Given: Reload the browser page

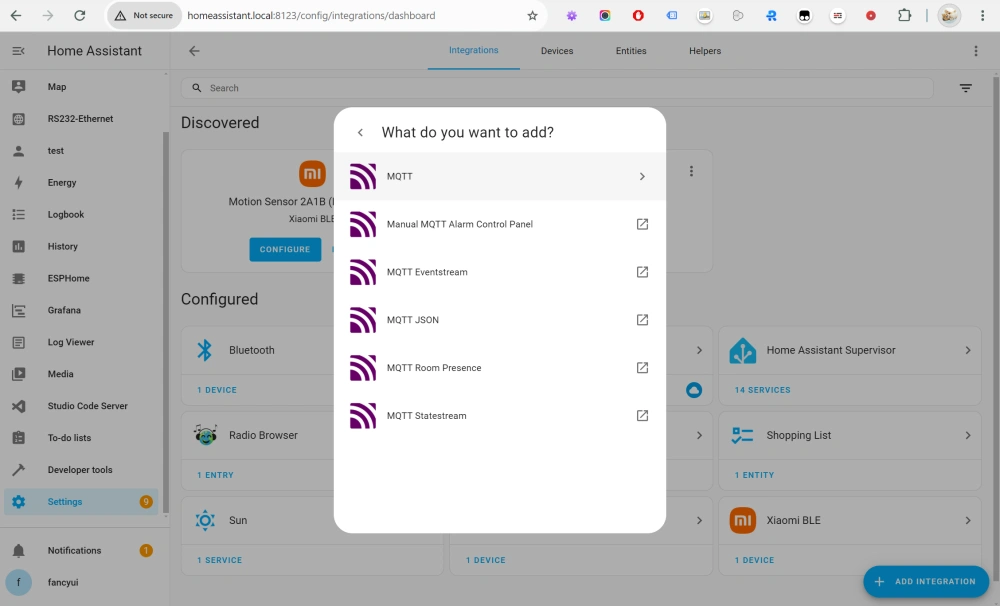Looking at the screenshot, I should (x=80, y=16).
